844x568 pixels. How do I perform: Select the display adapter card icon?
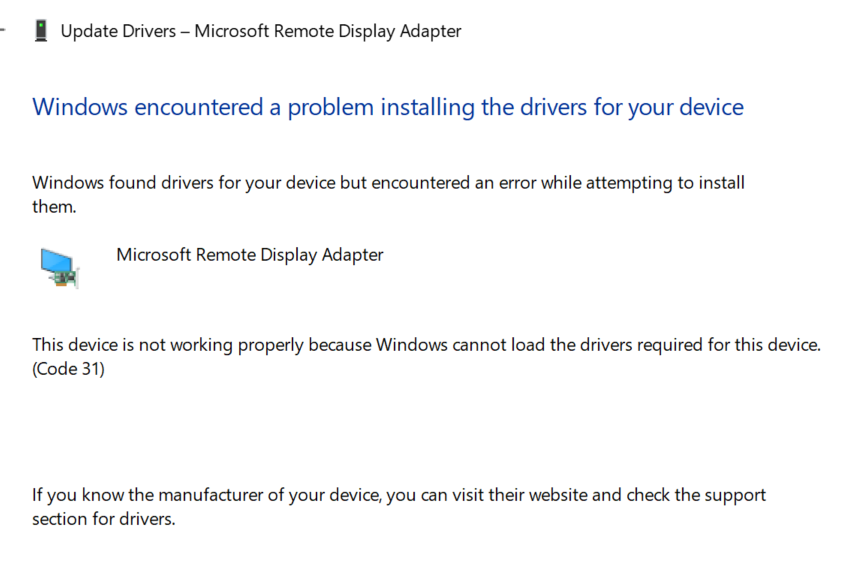point(59,268)
